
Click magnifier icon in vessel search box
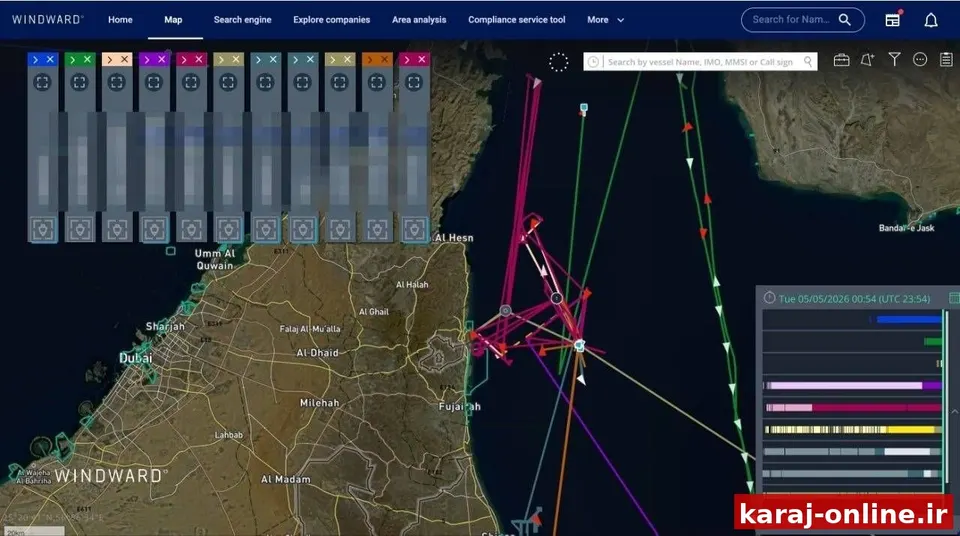808,62
